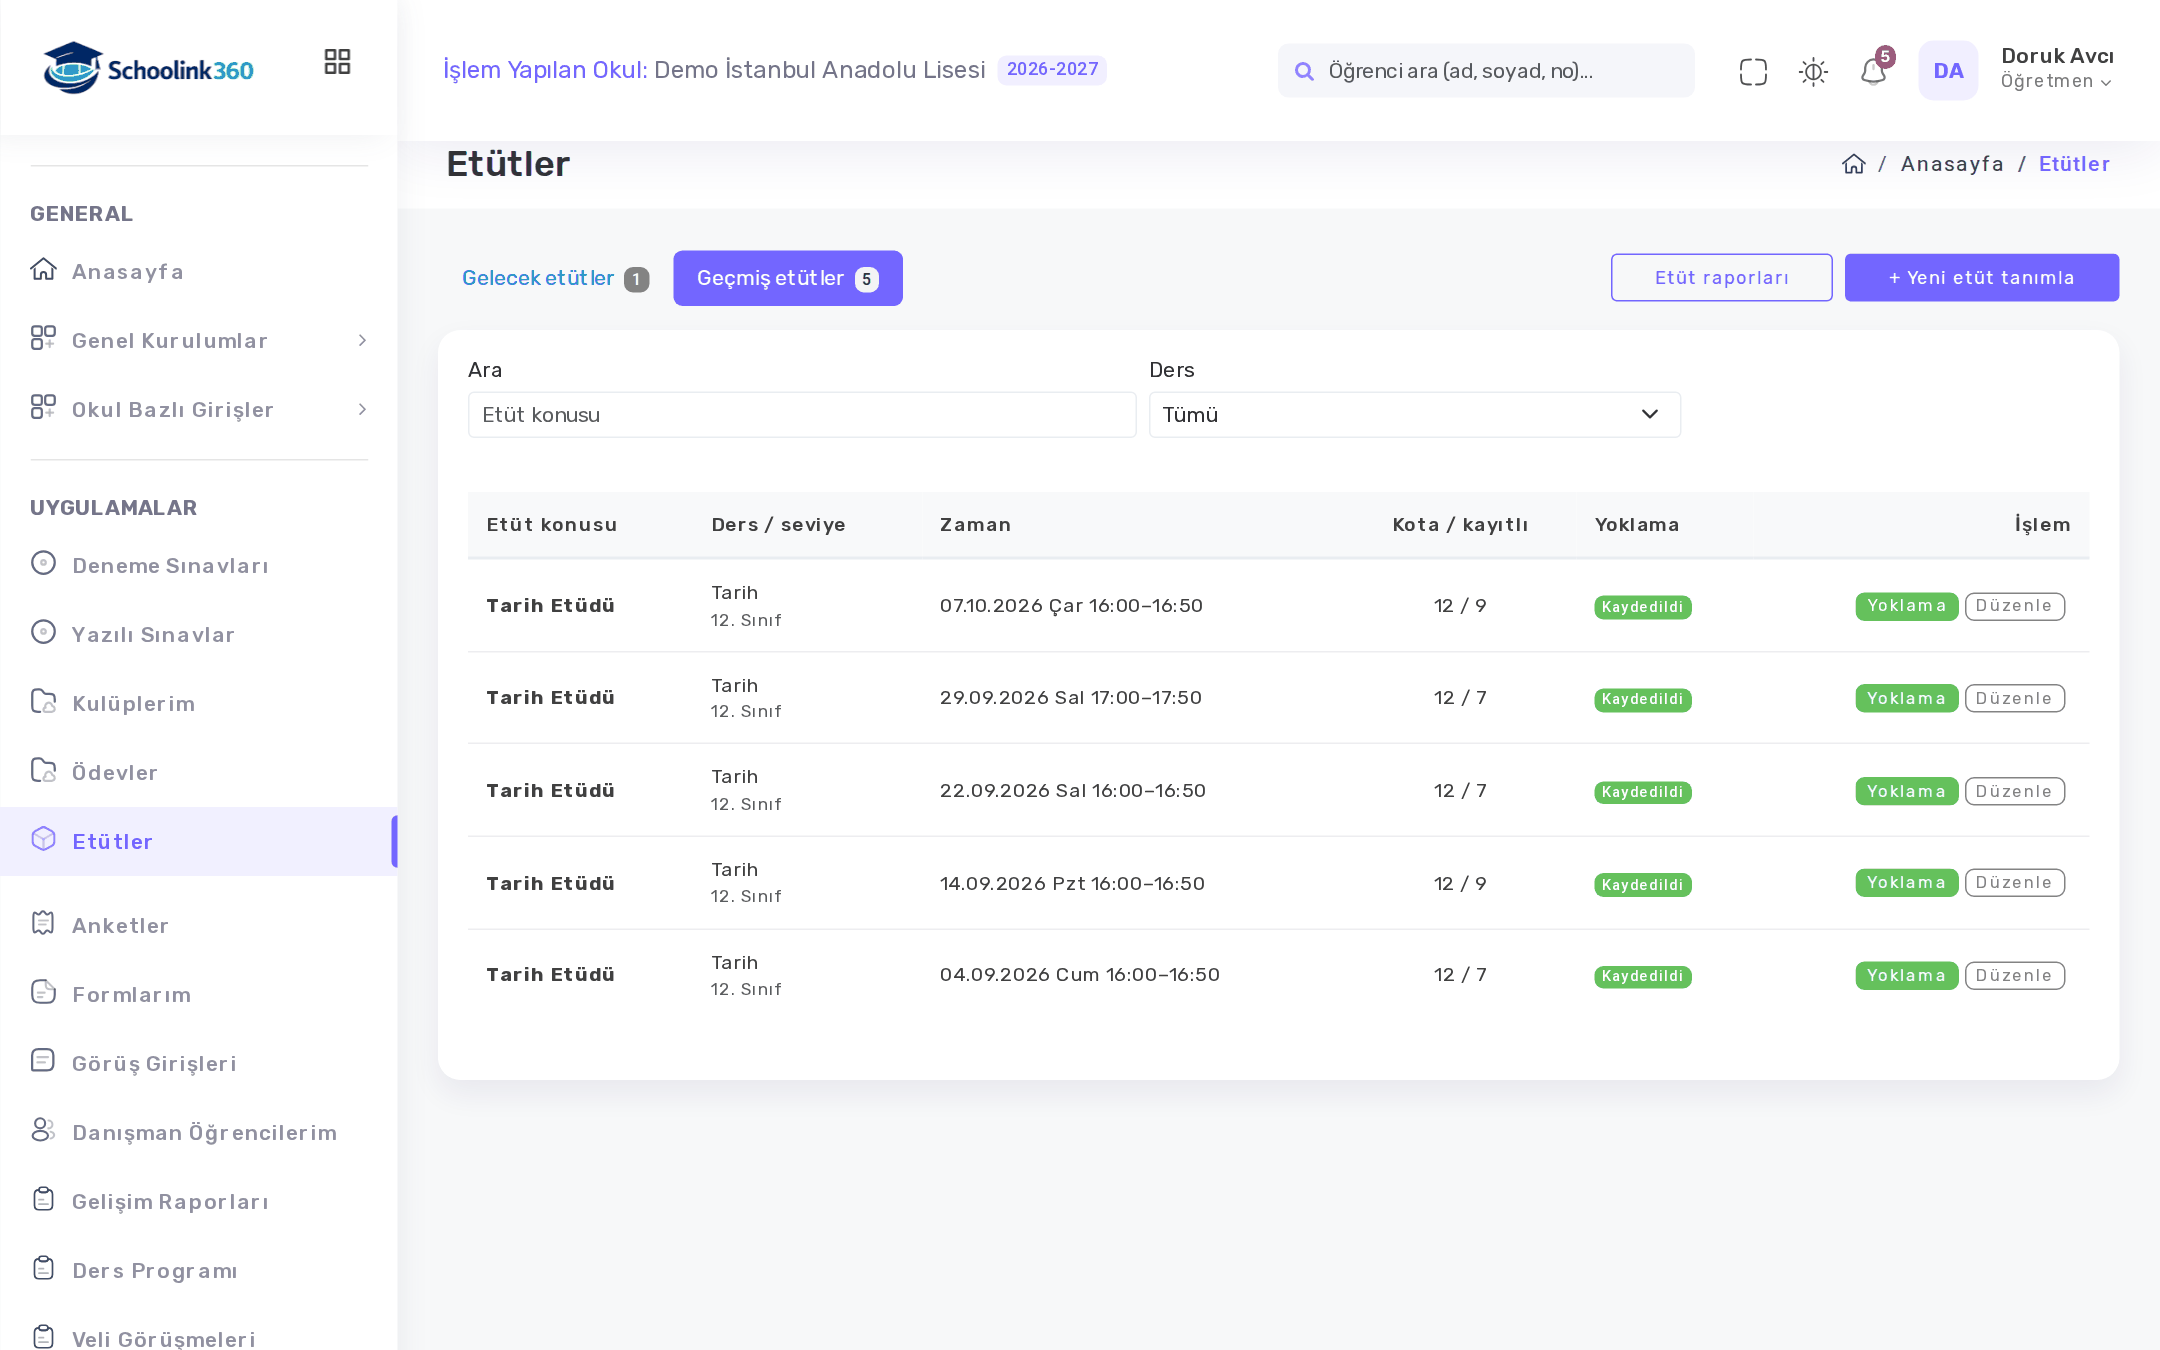Click the Kaydedildi badge for 29.09.2026
The height and width of the screenshot is (1350, 2160).
coord(1643,699)
